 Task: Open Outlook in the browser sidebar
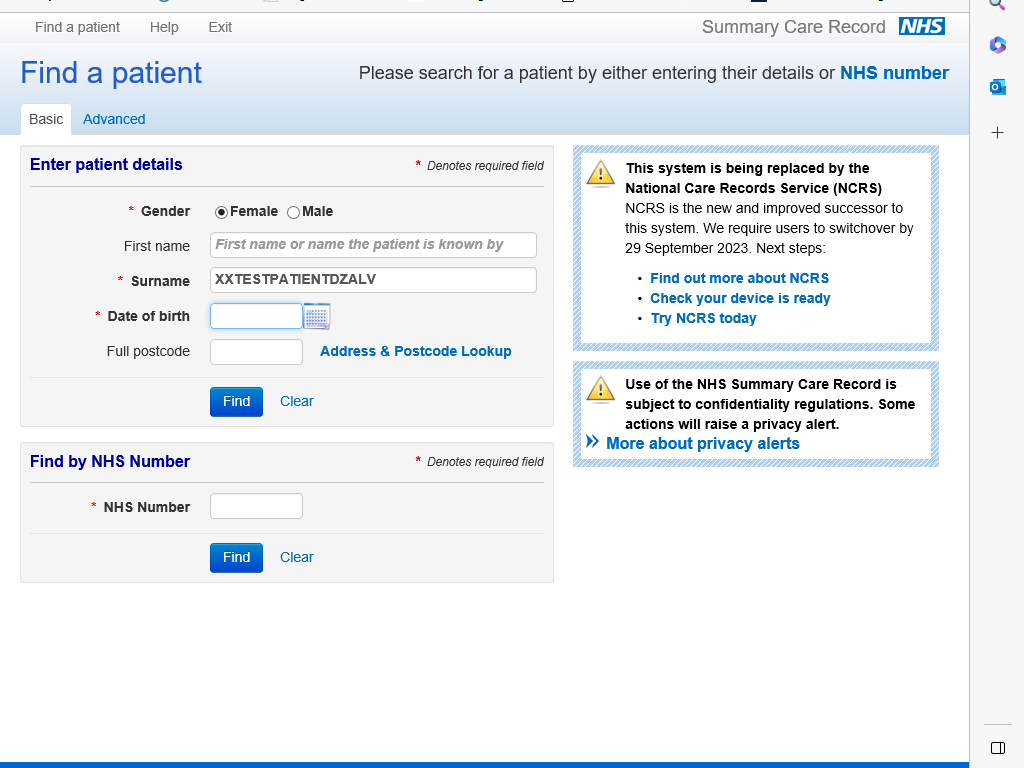click(x=997, y=87)
